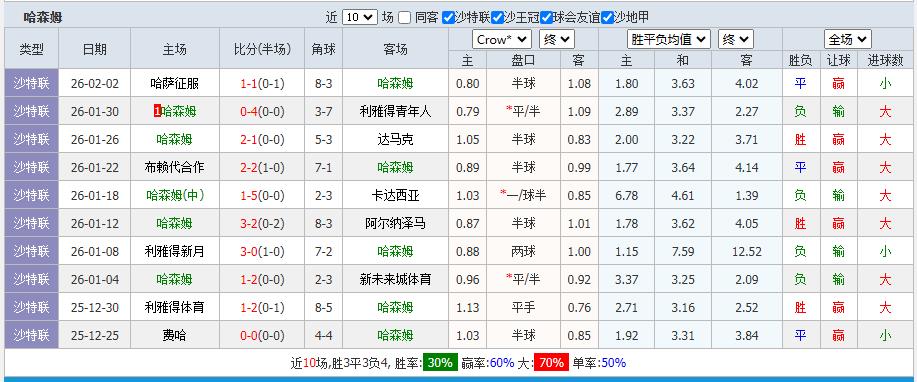This screenshot has width=917, height=382.
Task: Click the 进球数 column header
Action: coord(885,60)
